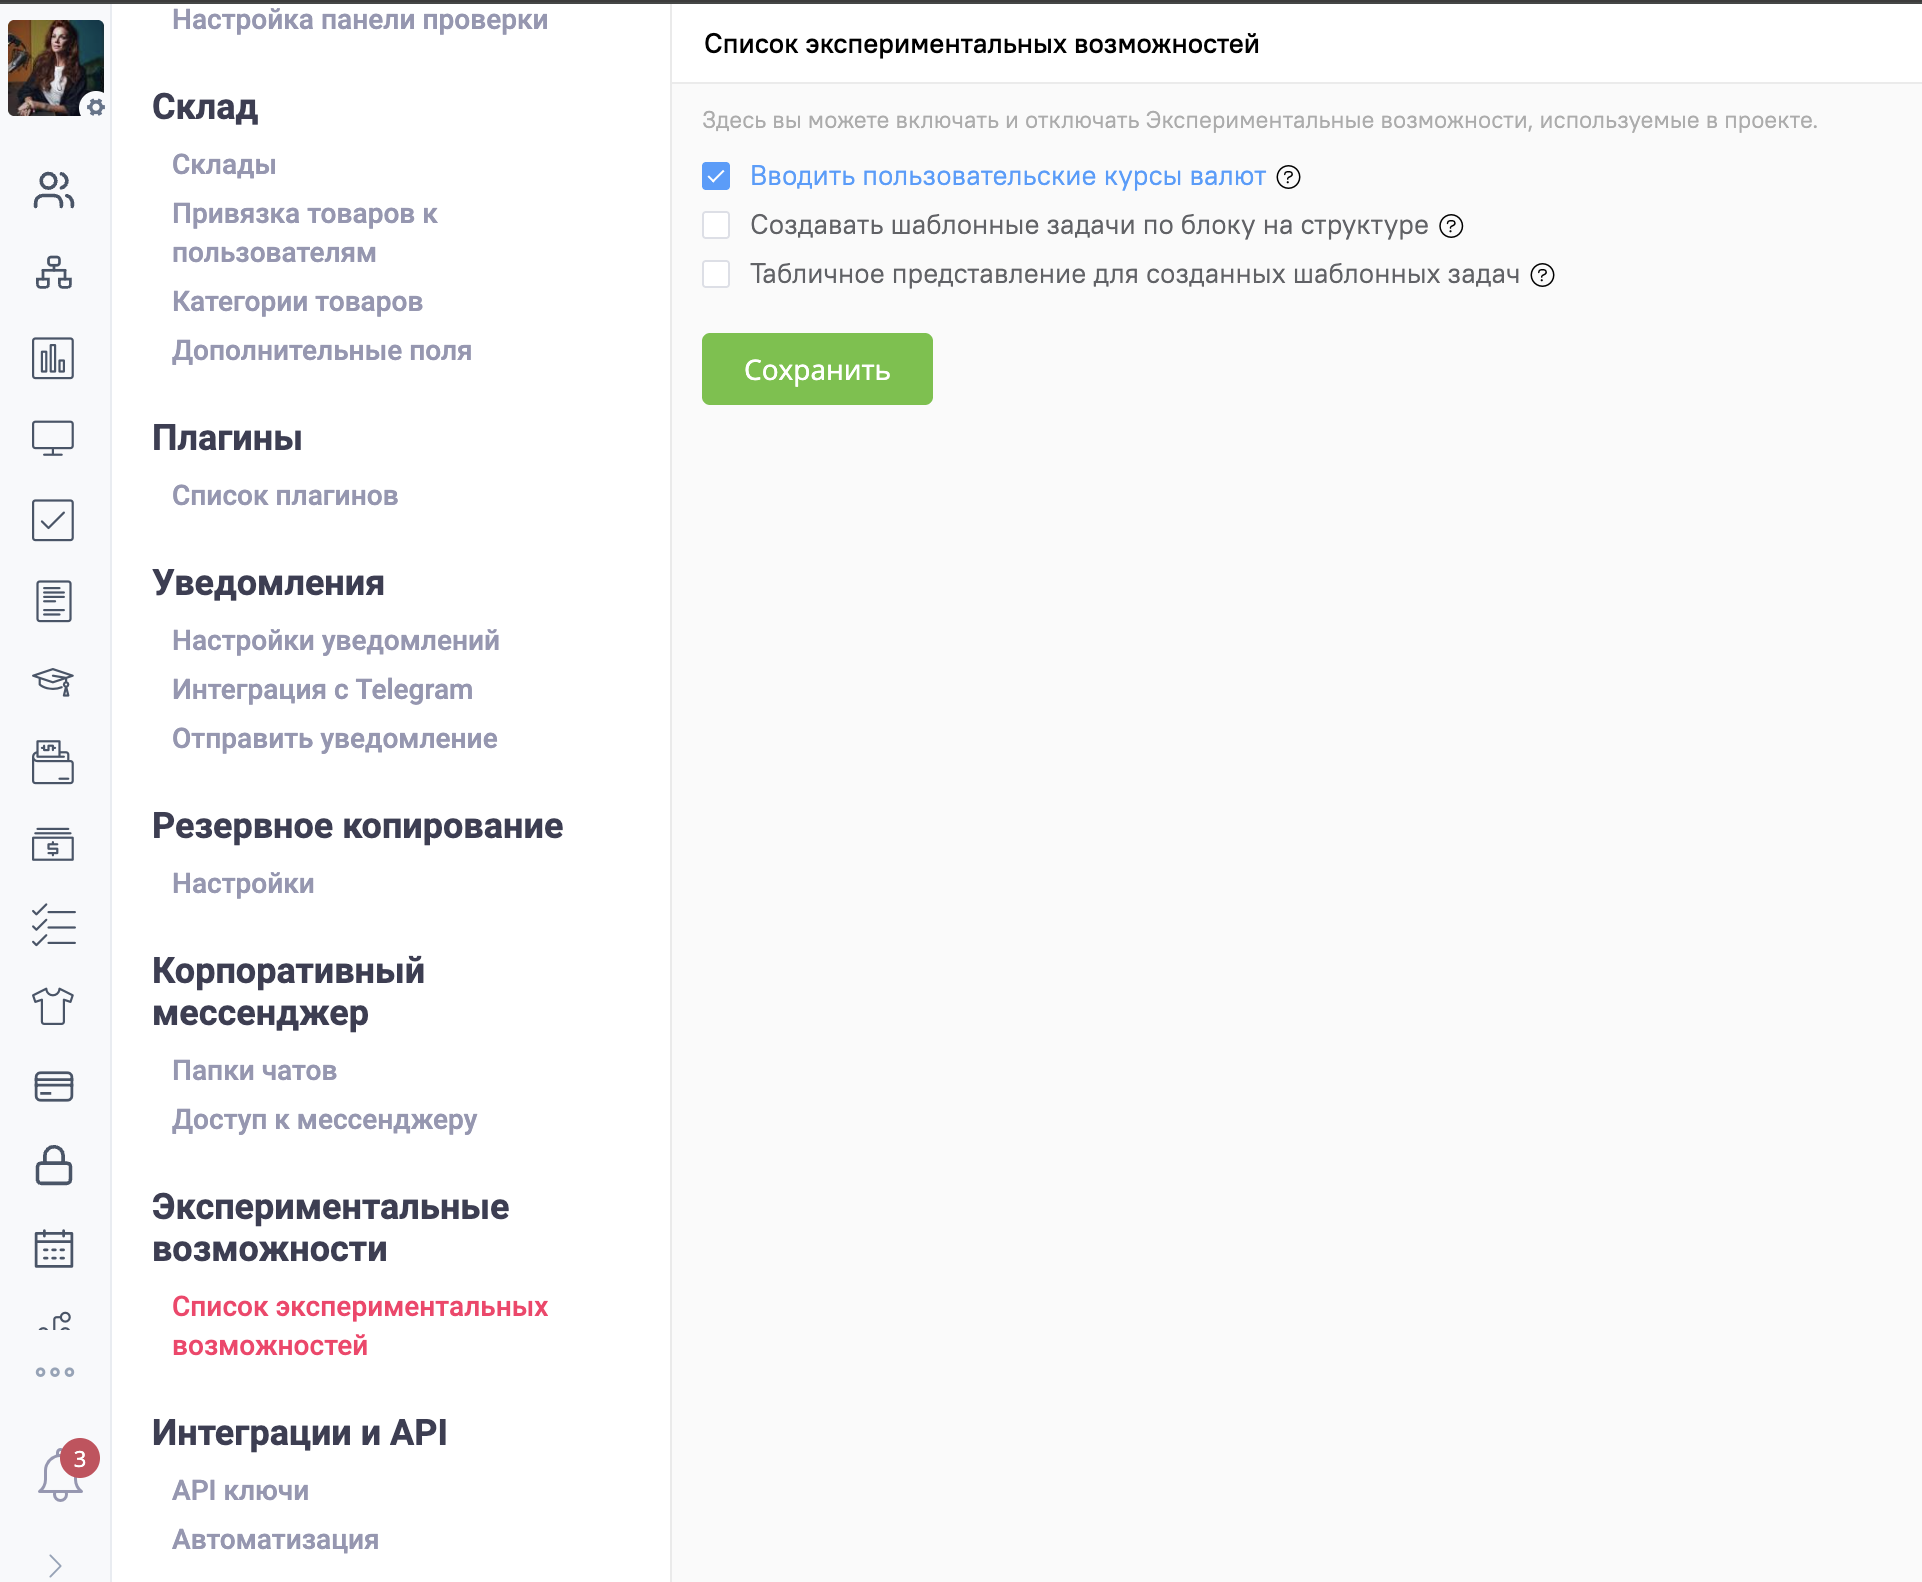Image resolution: width=1922 pixels, height=1582 pixels.
Task: Open Автоматизация under Интеграции и API
Action: coord(275,1539)
